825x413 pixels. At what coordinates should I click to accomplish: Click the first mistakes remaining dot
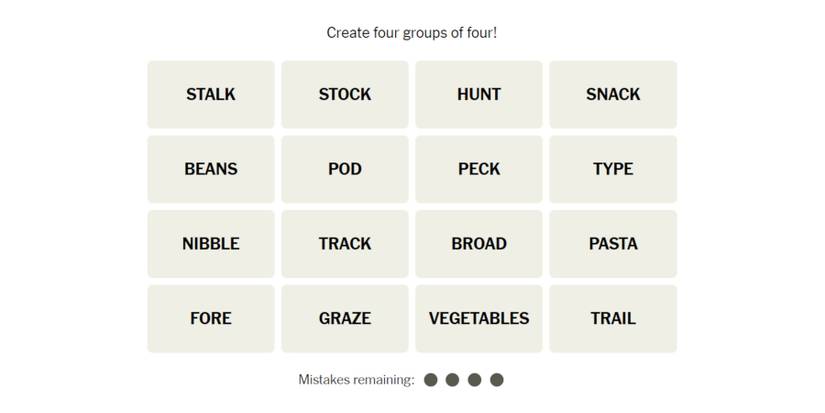pyautogui.click(x=431, y=380)
